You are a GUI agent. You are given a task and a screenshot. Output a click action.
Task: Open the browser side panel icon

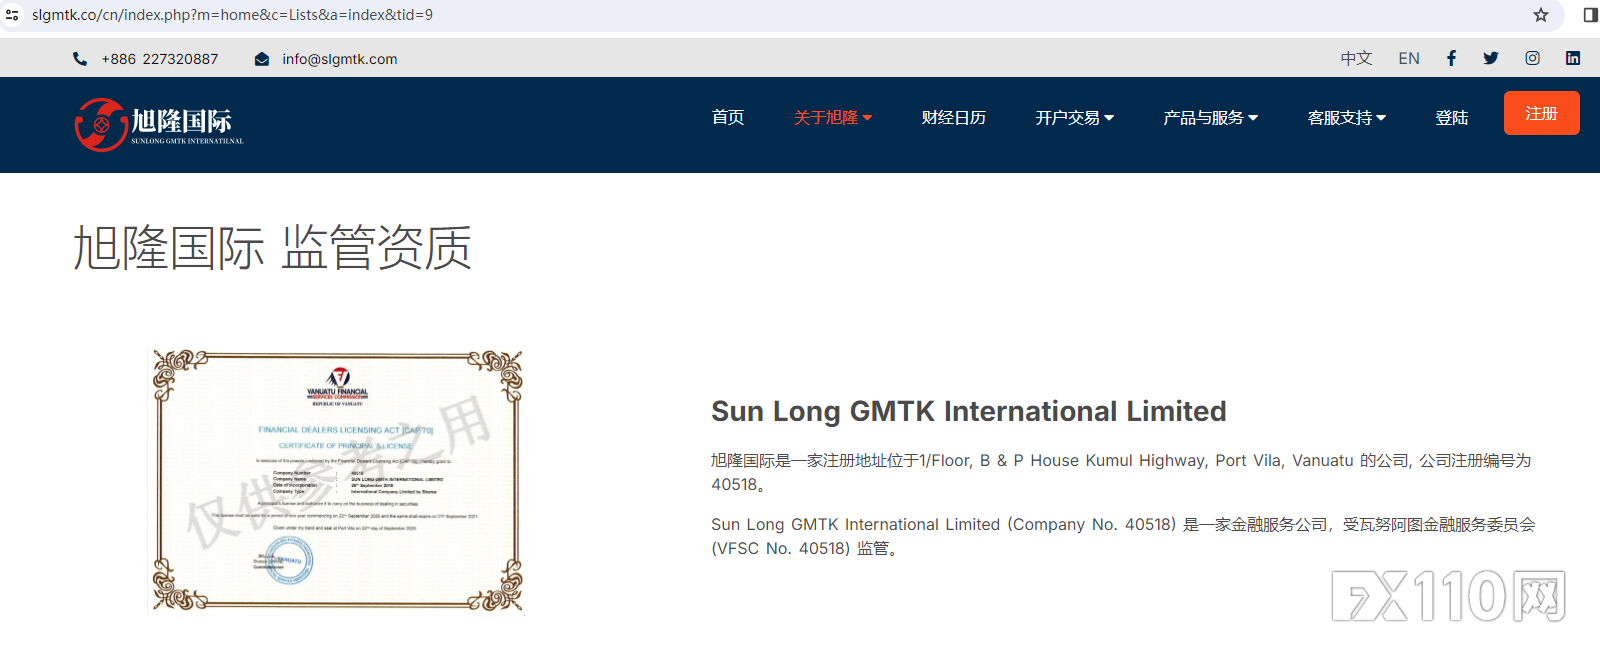click(x=1591, y=15)
